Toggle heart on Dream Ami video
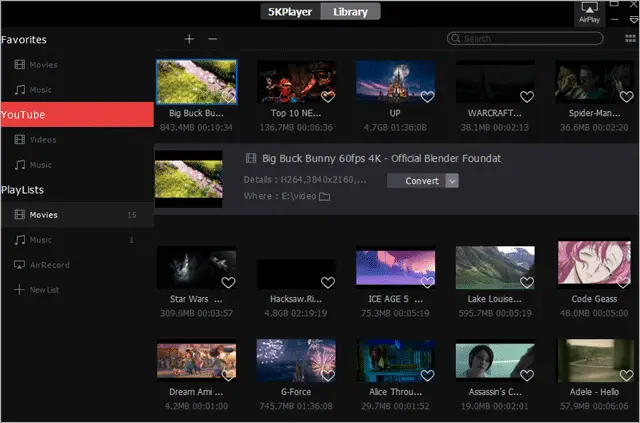Screen dimensions: 640x423 228,375
